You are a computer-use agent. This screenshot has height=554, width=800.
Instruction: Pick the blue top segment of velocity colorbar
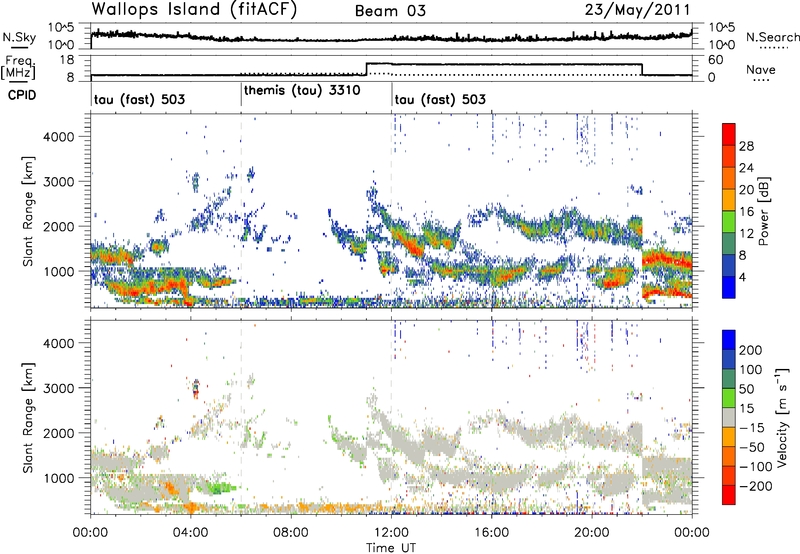[x=729, y=340]
